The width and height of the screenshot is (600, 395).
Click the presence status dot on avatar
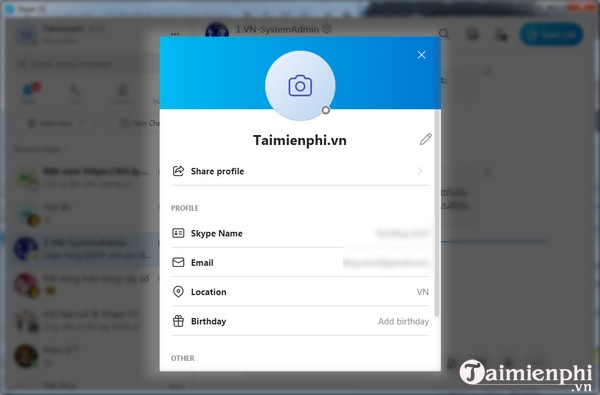tap(325, 110)
